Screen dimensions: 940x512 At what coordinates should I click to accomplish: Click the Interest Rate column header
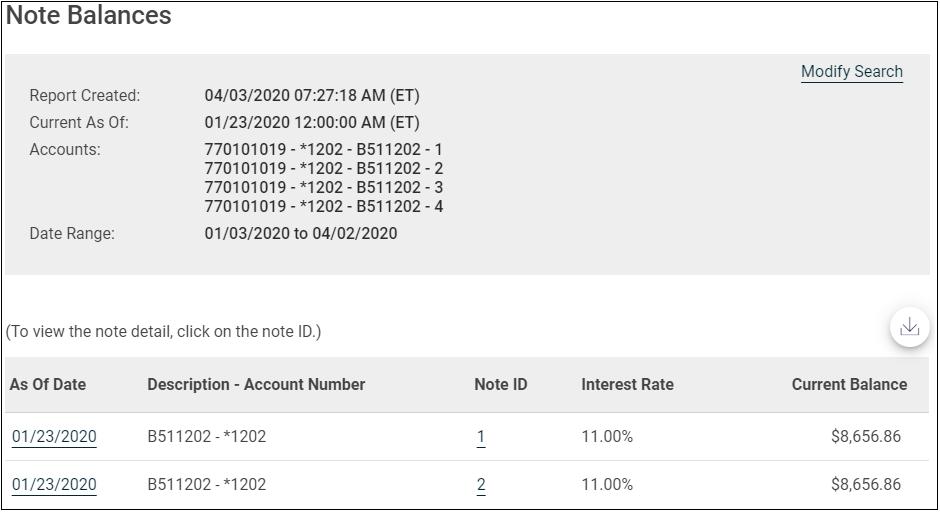[627, 384]
